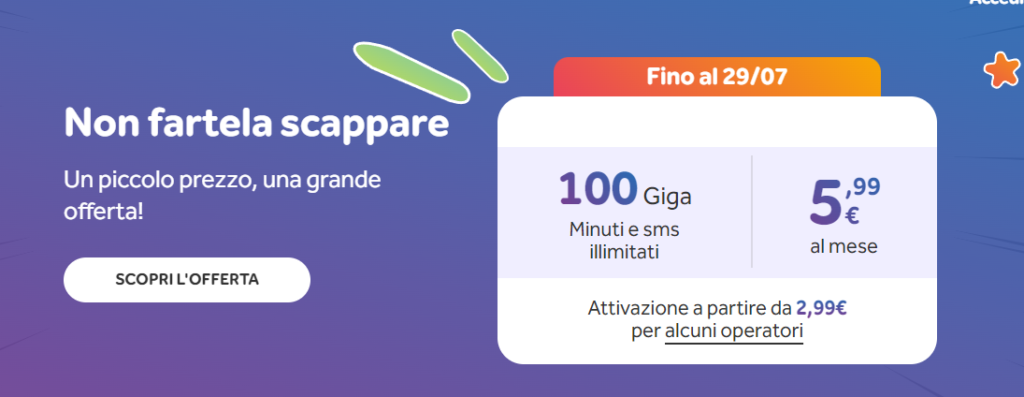Click the orange star icon
Screen dimensions: 1024x397
click(1002, 71)
